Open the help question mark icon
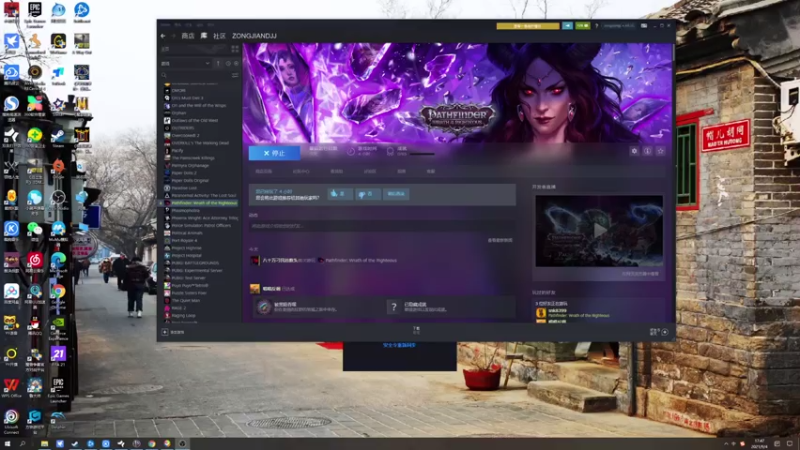The width and height of the screenshot is (800, 450). click(x=596, y=26)
